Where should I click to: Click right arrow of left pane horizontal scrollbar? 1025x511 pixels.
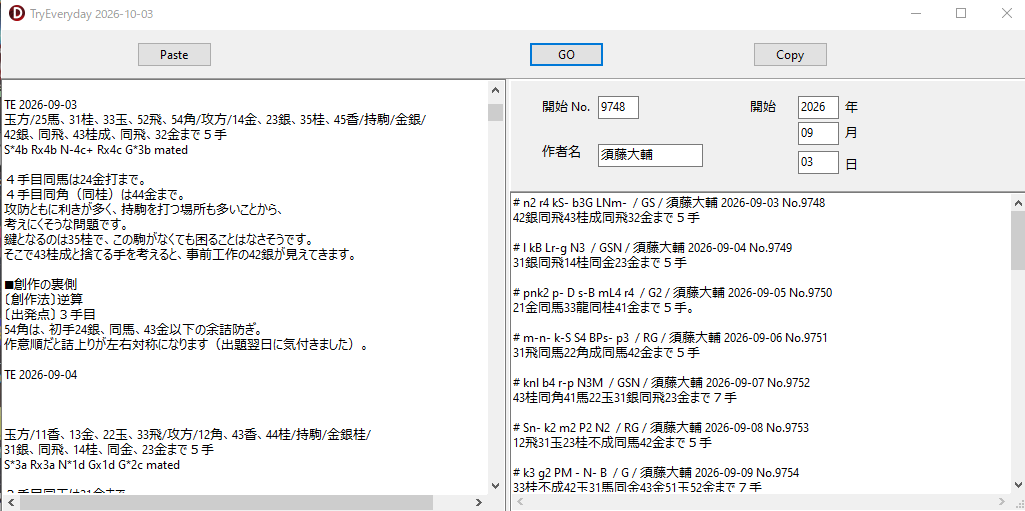(x=479, y=502)
